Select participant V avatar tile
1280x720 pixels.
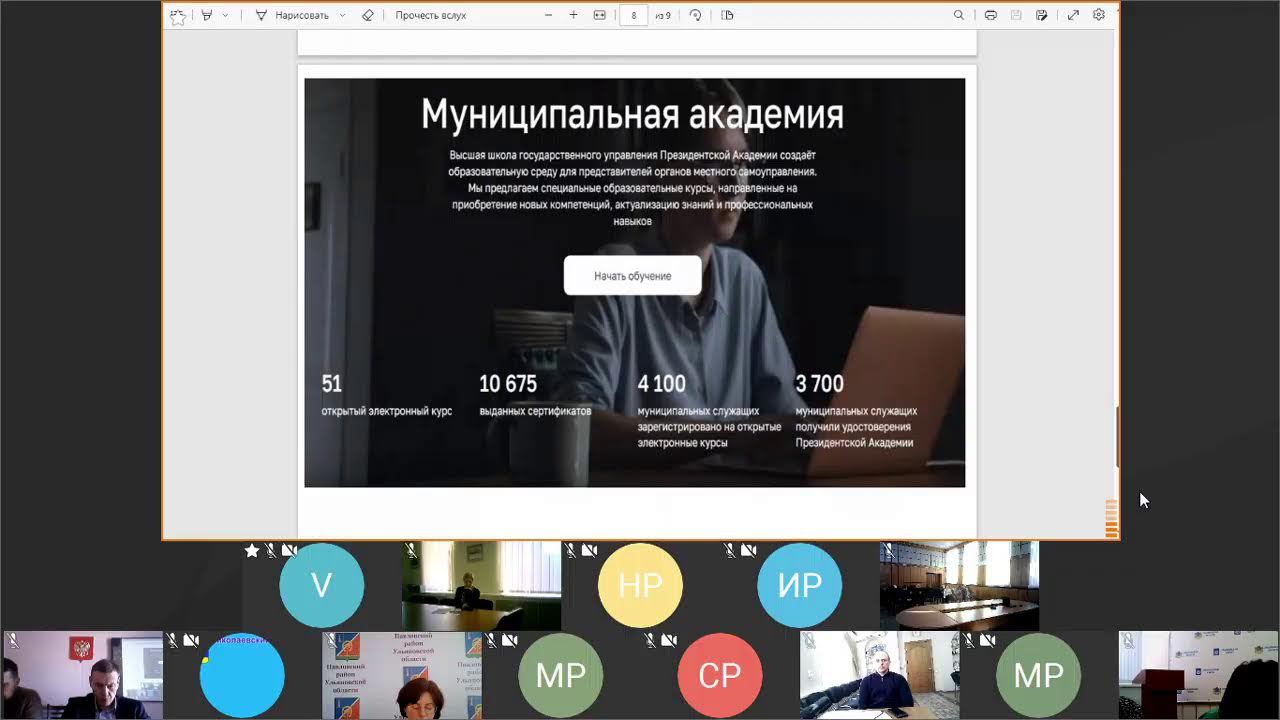pyautogui.click(x=321, y=585)
